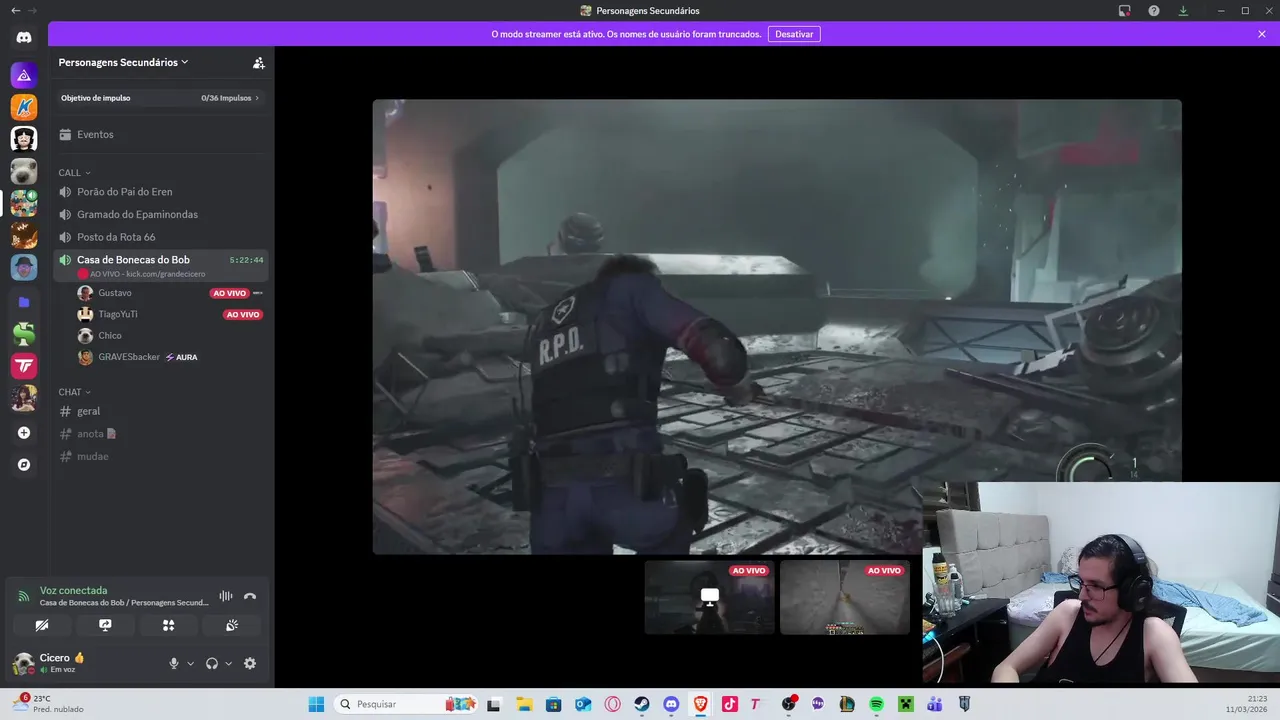
Task: Check connection quality green signal icon
Action: 24,596
